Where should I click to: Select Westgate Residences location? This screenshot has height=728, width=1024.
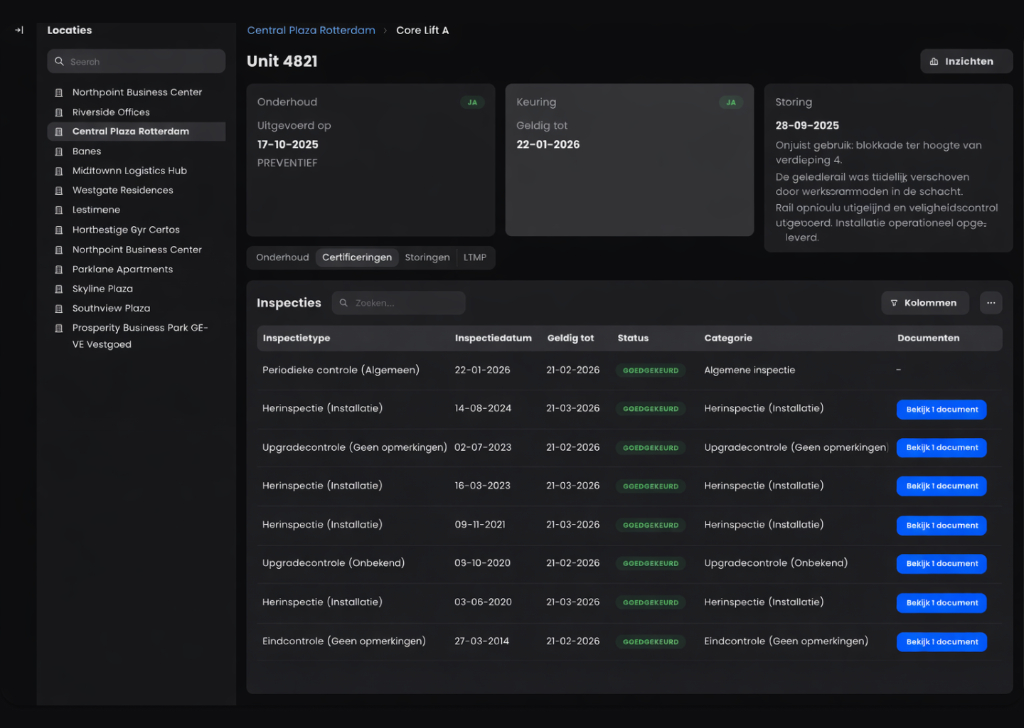(x=122, y=190)
